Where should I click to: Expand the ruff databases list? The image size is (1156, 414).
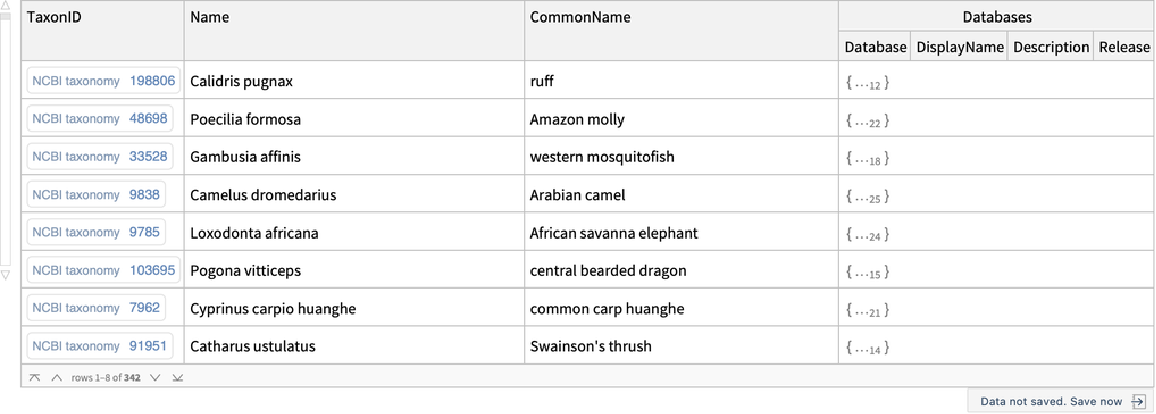(x=867, y=83)
